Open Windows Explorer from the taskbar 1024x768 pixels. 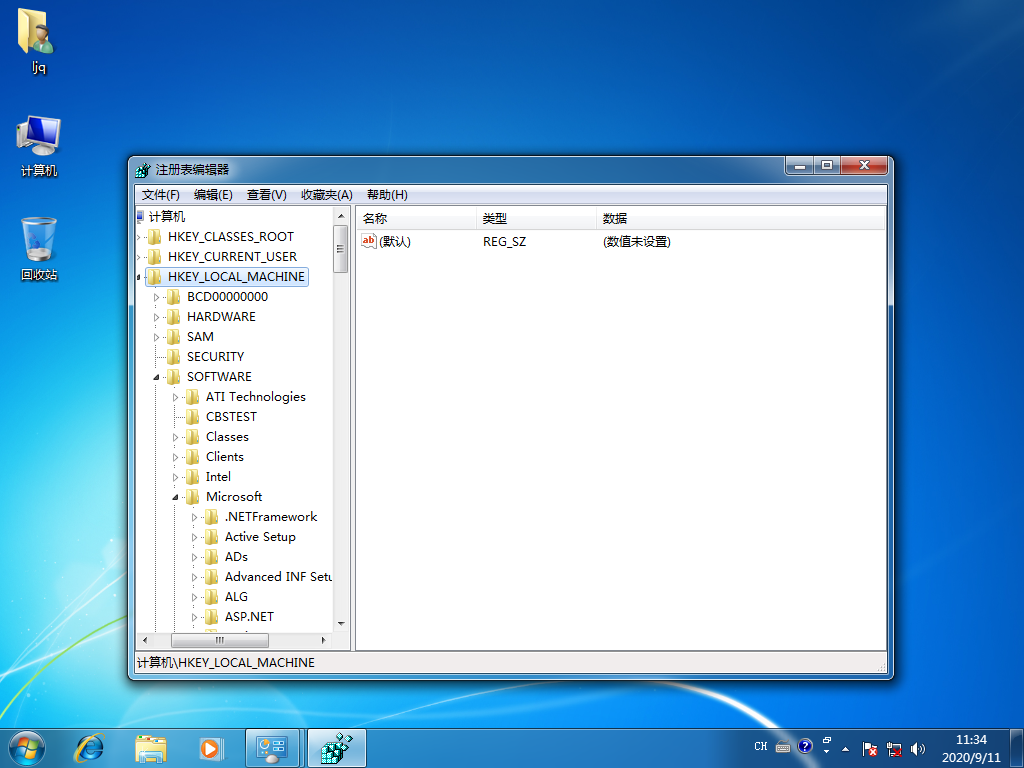click(x=151, y=748)
